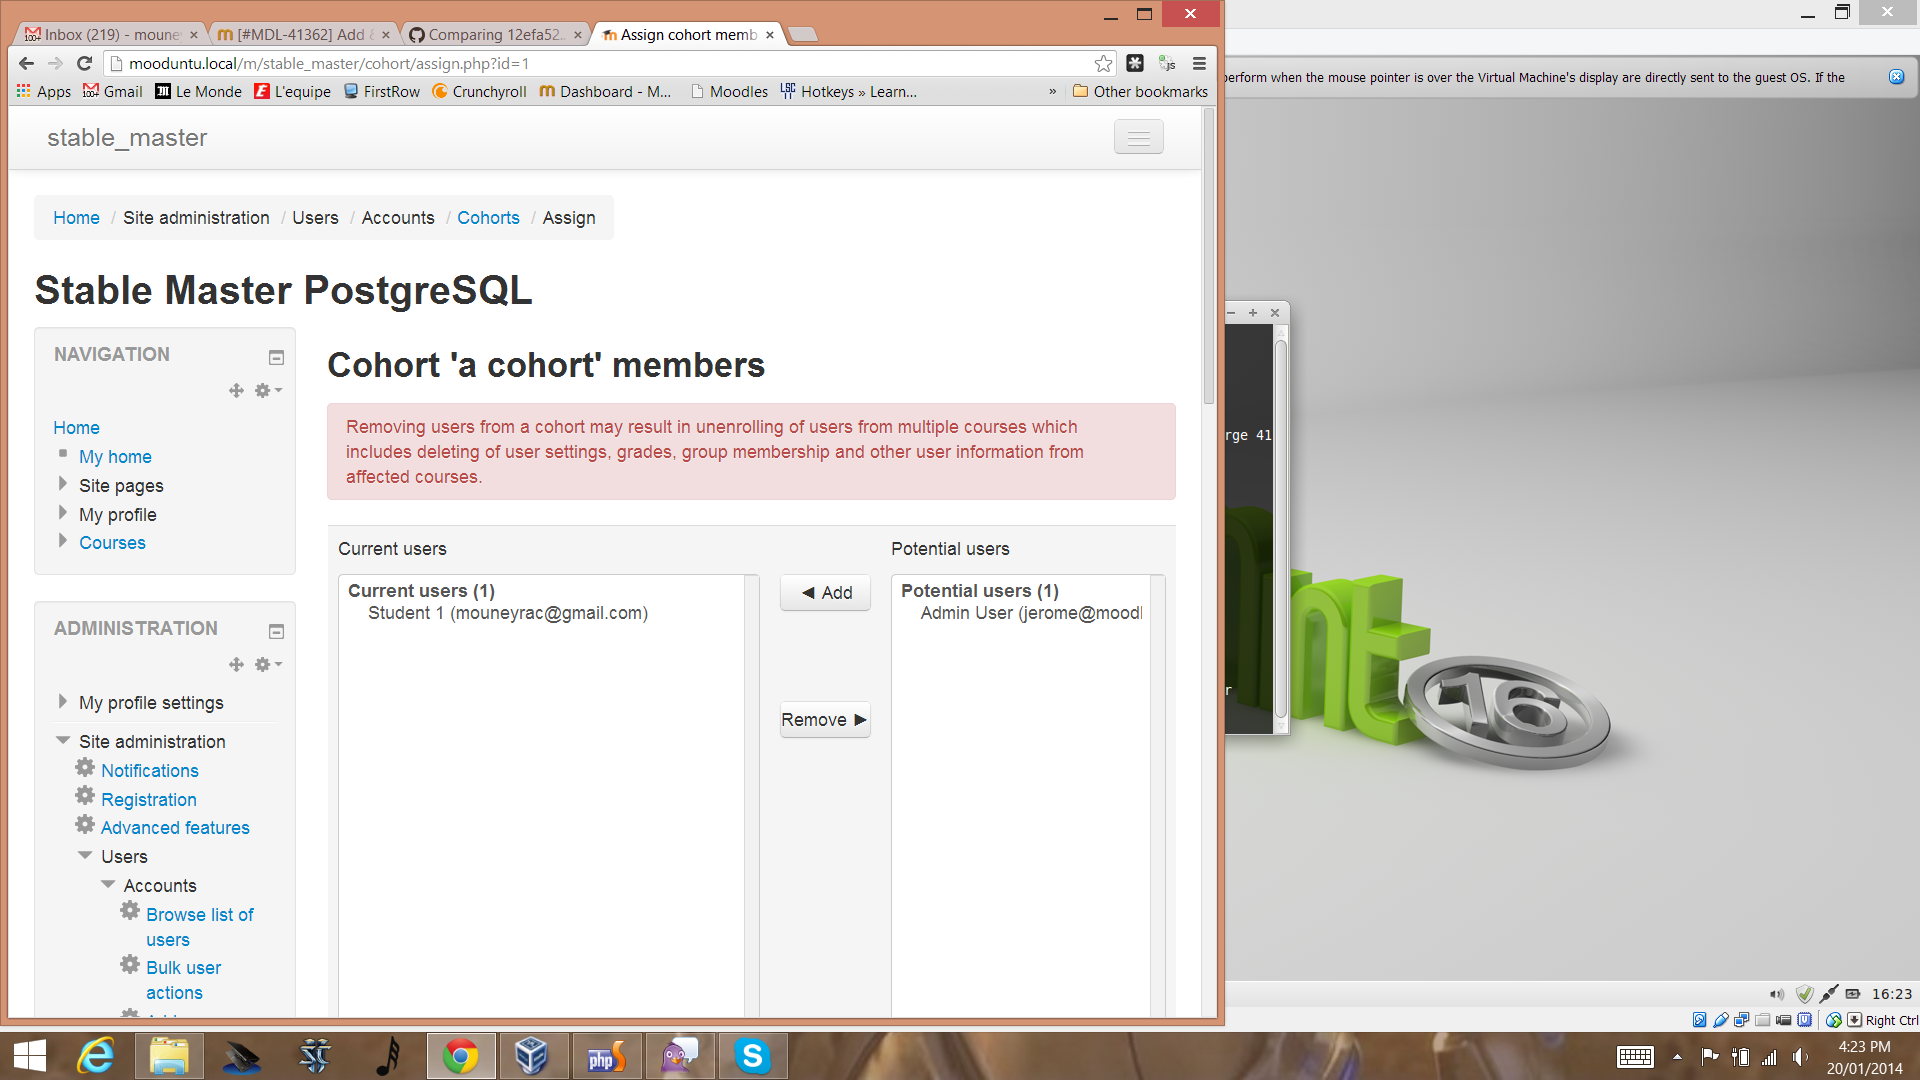Dismiss VirtualBox info message close icon
Image resolution: width=1920 pixels, height=1080 pixels.
coord(1896,77)
